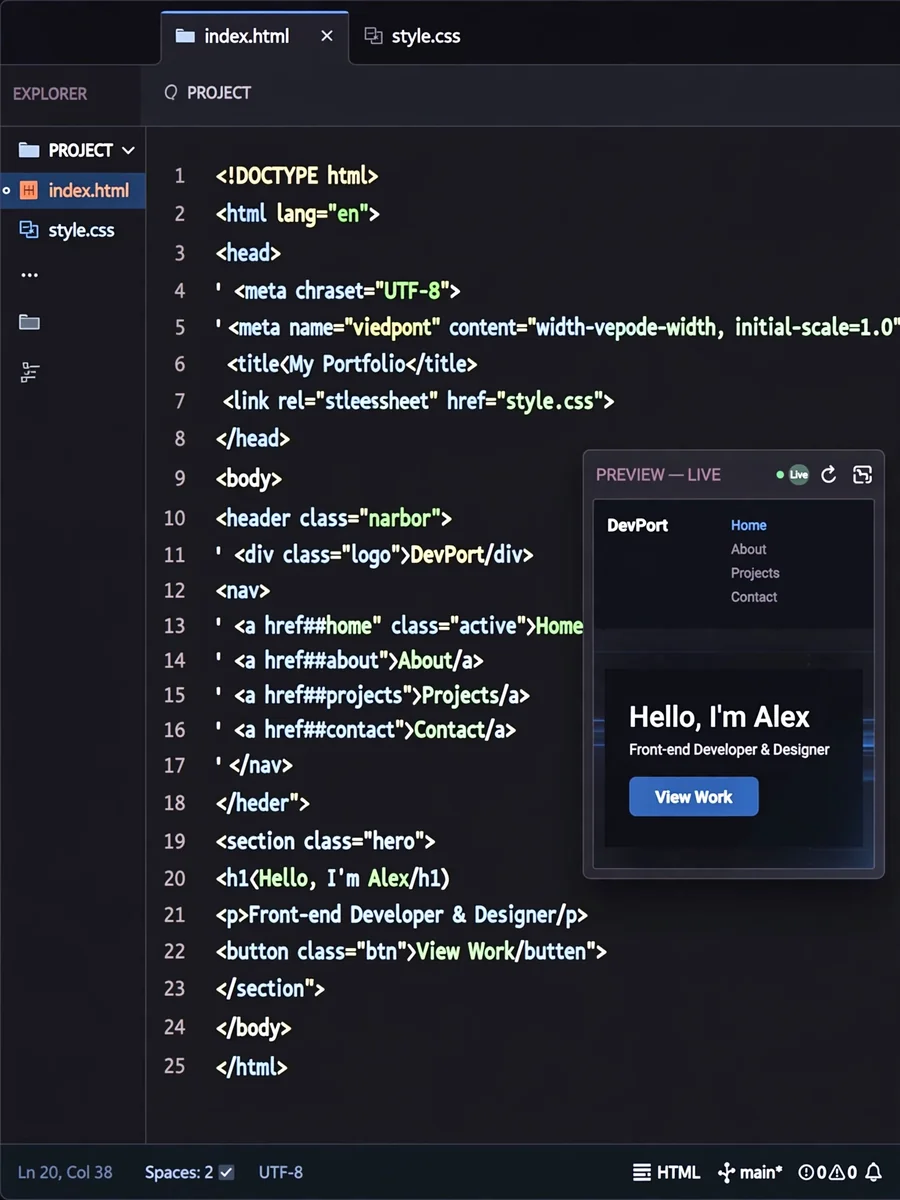Open the style.css editor tab
Screen dimensions: 900x1200
(x=412, y=36)
